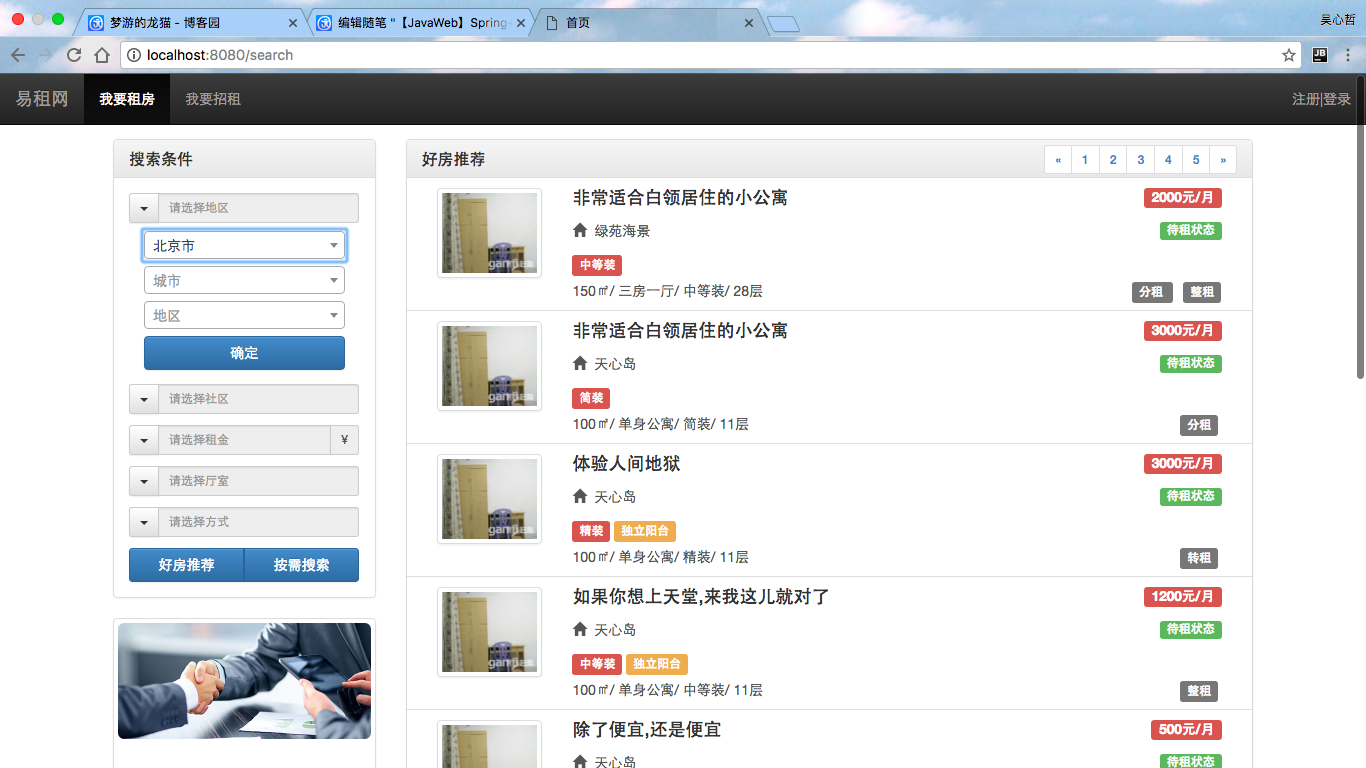This screenshot has height=768, width=1366.
Task: Click the 精装 tag
Action: click(x=591, y=531)
